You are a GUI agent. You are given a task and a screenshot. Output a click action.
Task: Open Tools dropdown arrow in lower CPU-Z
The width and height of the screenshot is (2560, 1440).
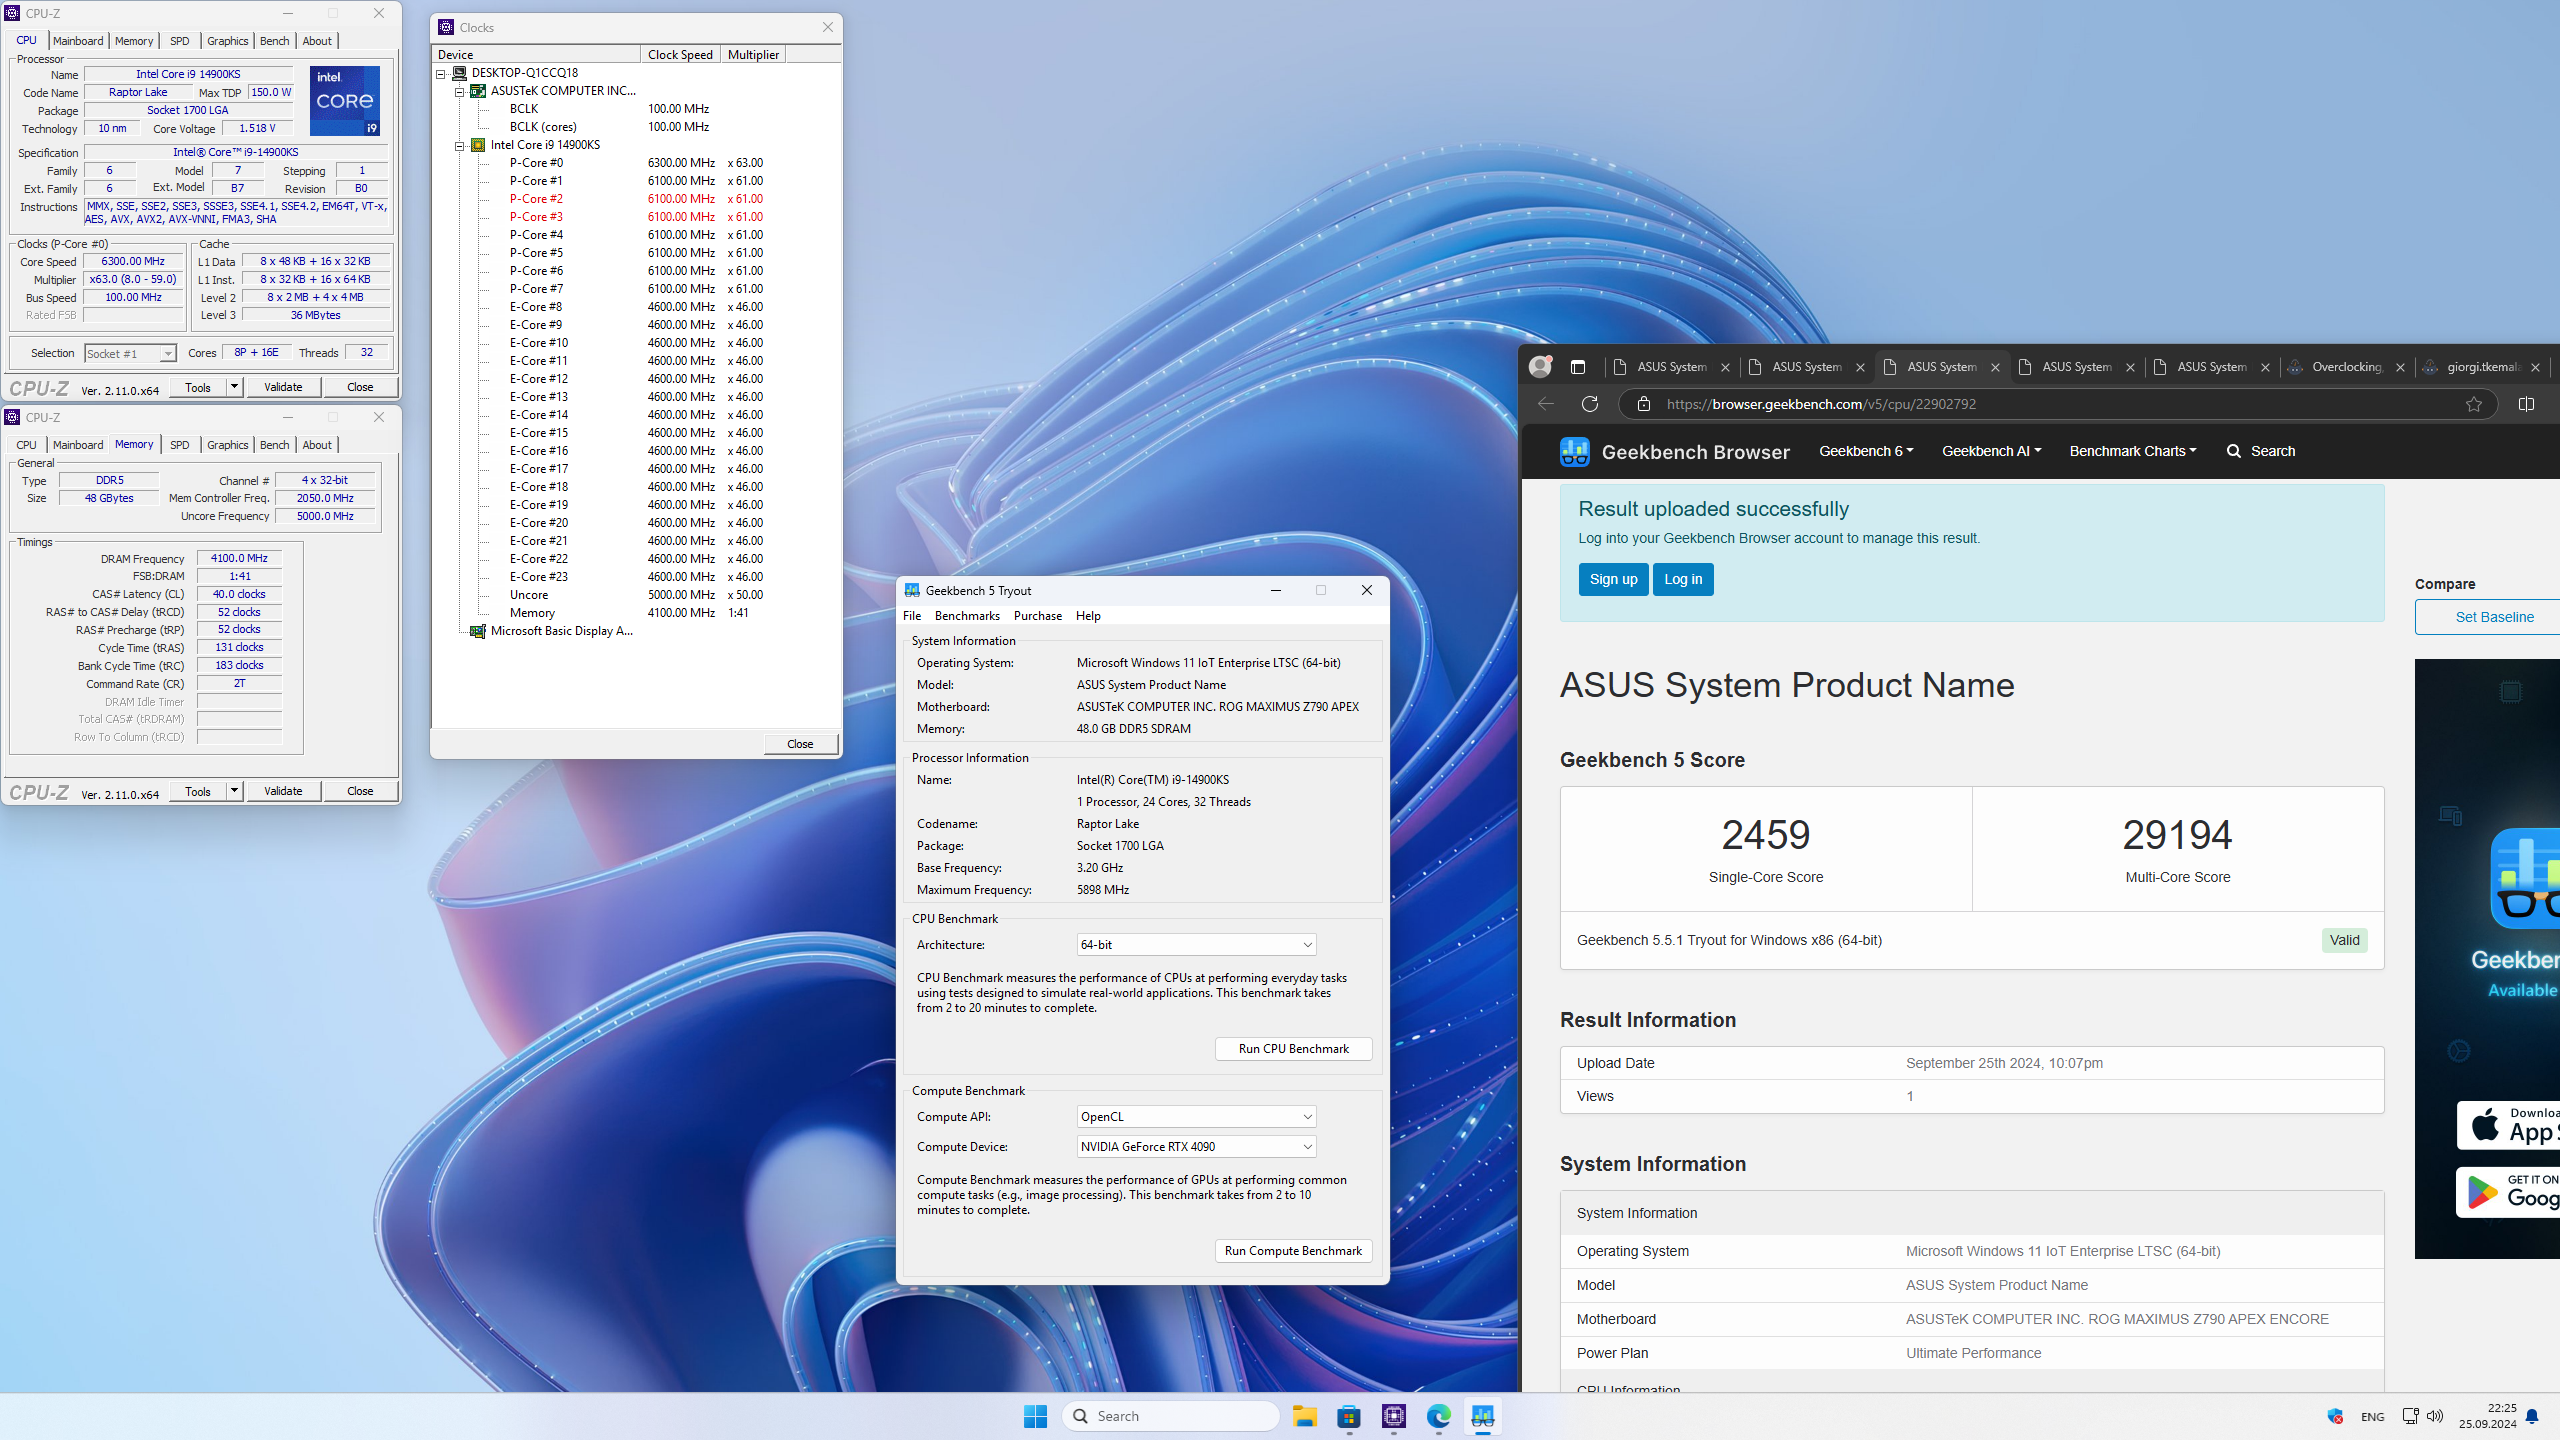pos(234,791)
